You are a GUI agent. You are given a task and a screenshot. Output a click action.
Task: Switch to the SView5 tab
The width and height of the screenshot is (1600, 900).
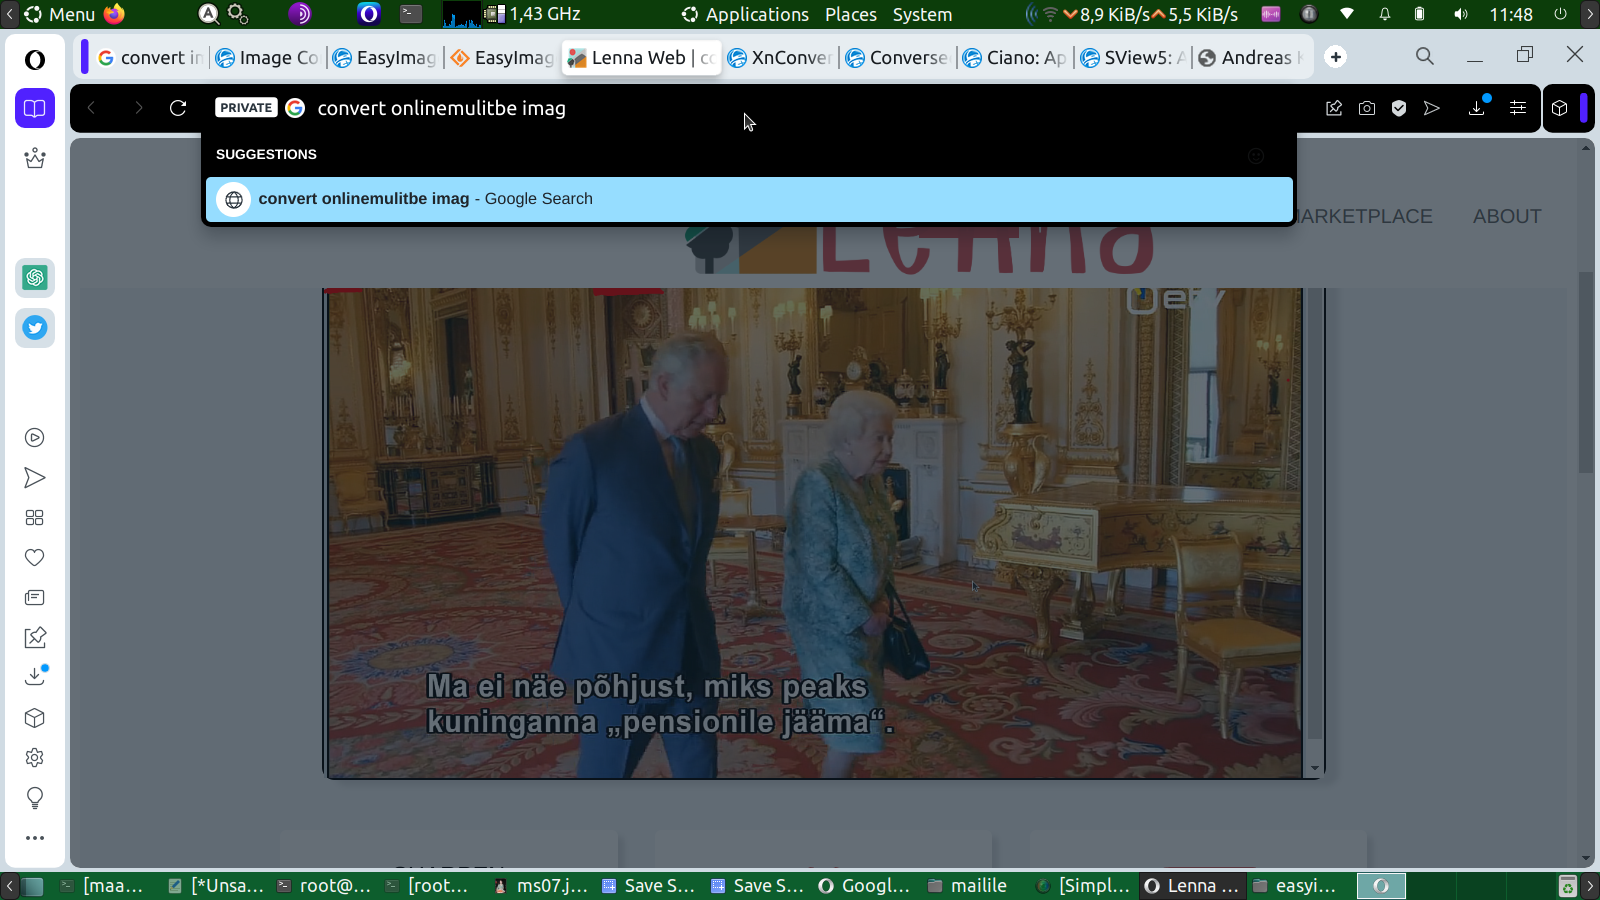(x=1133, y=58)
